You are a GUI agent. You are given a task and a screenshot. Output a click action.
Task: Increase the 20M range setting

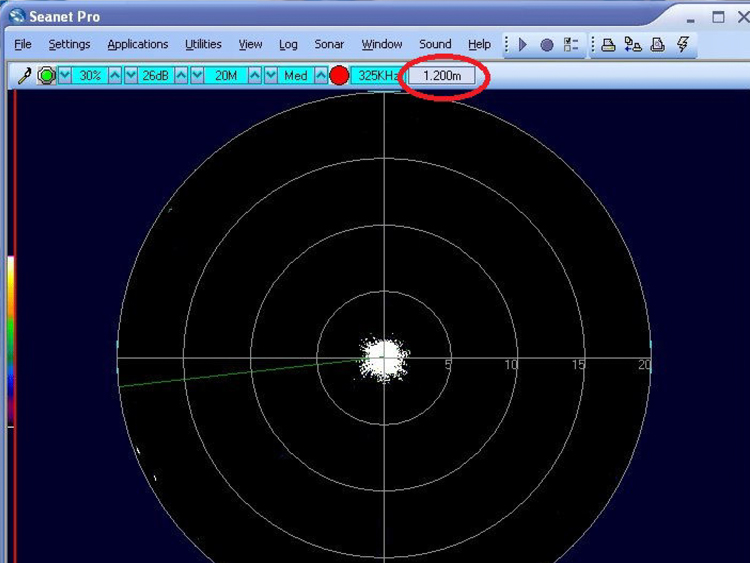click(255, 76)
